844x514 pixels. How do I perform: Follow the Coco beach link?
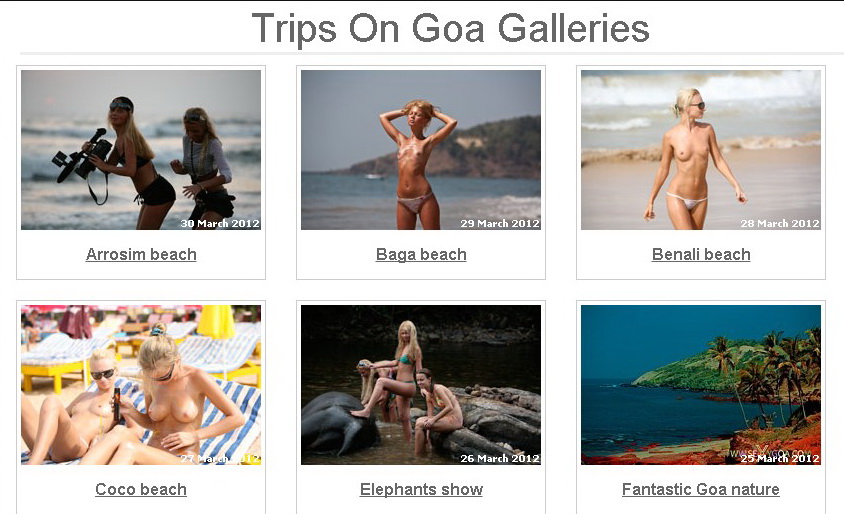coord(141,489)
